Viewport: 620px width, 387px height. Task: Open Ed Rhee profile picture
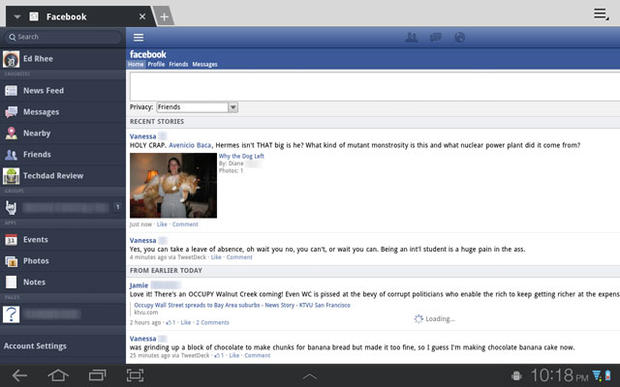tap(11, 59)
